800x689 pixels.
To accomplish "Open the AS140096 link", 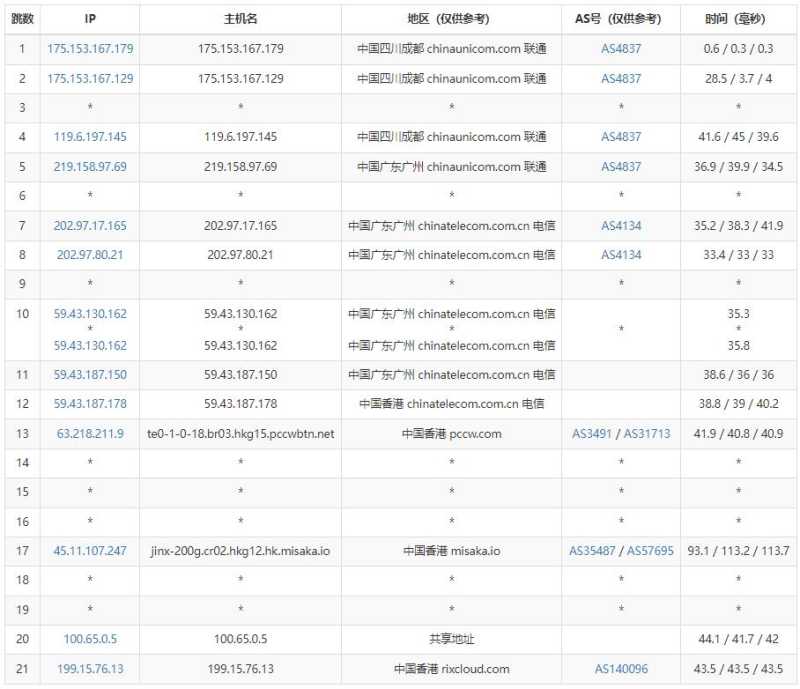I will (621, 669).
